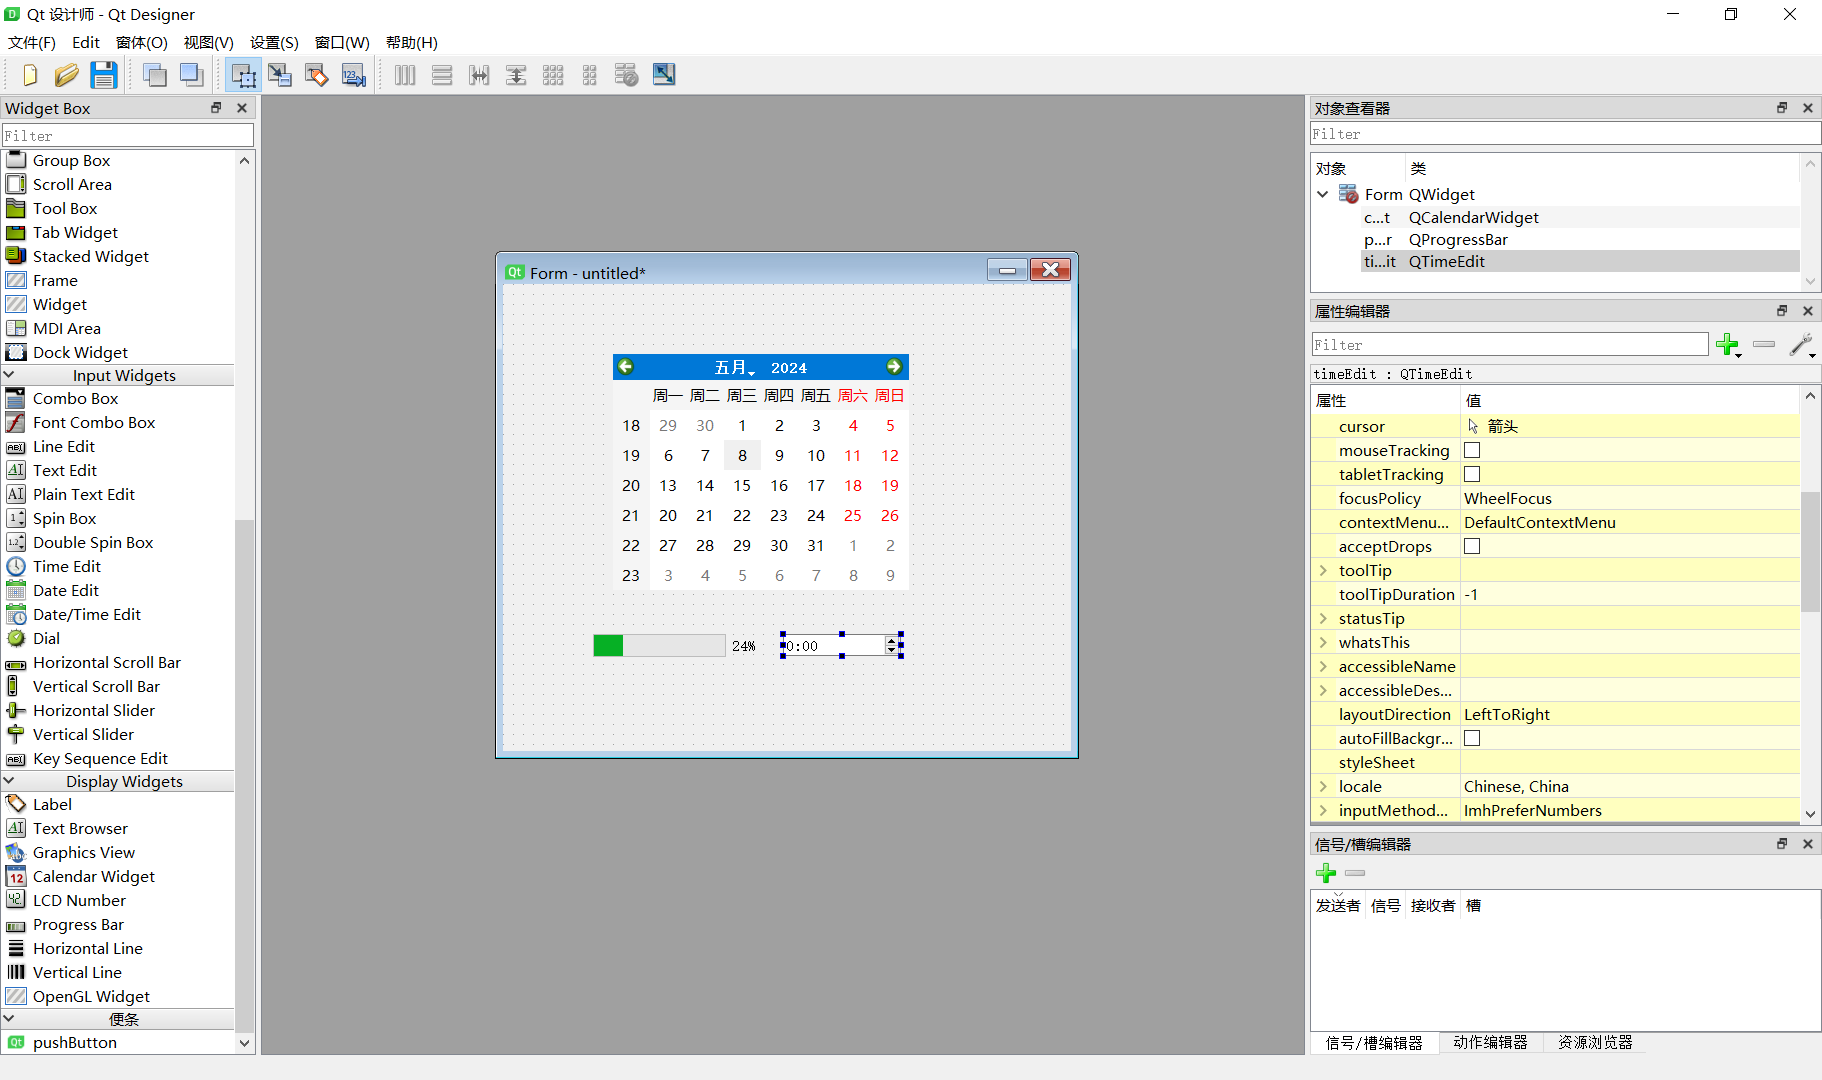Toggle the mouseTracking checkbox
This screenshot has width=1822, height=1080.
click(1472, 451)
